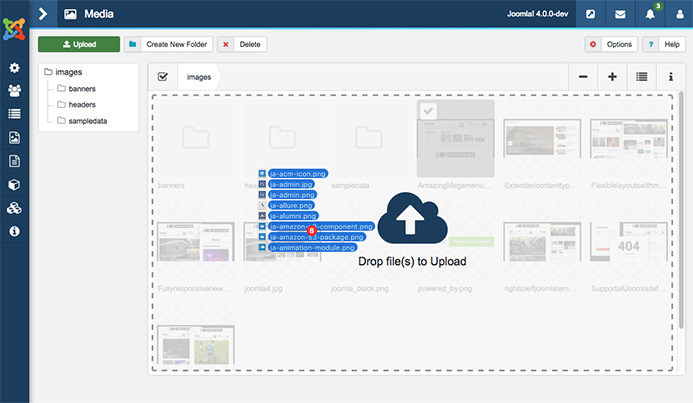The image size is (693, 403).
Task: Select the Extendedcontenttyp... image thumbnail
Action: pos(542,138)
